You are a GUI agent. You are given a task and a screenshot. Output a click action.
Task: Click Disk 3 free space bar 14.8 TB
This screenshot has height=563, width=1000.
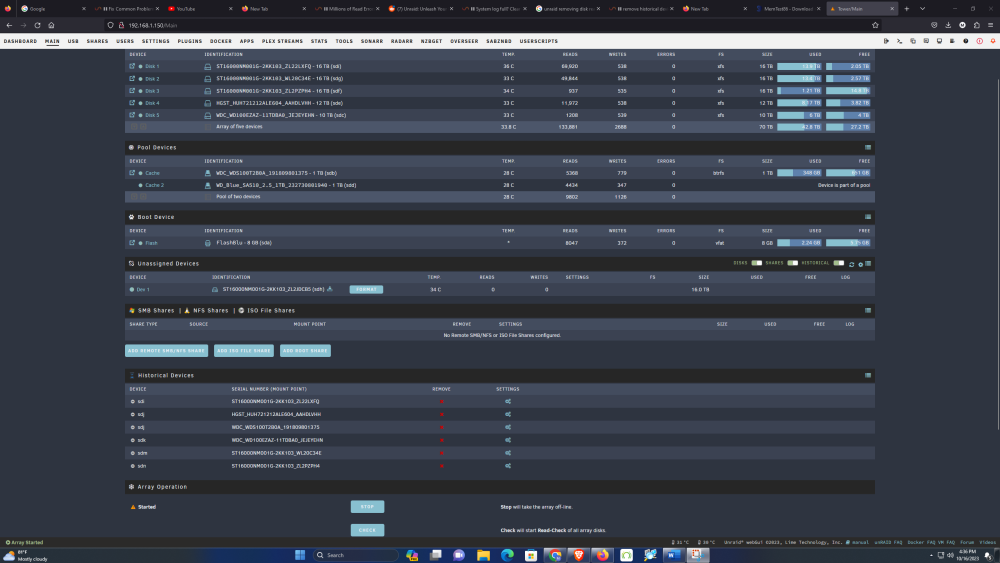848,91
